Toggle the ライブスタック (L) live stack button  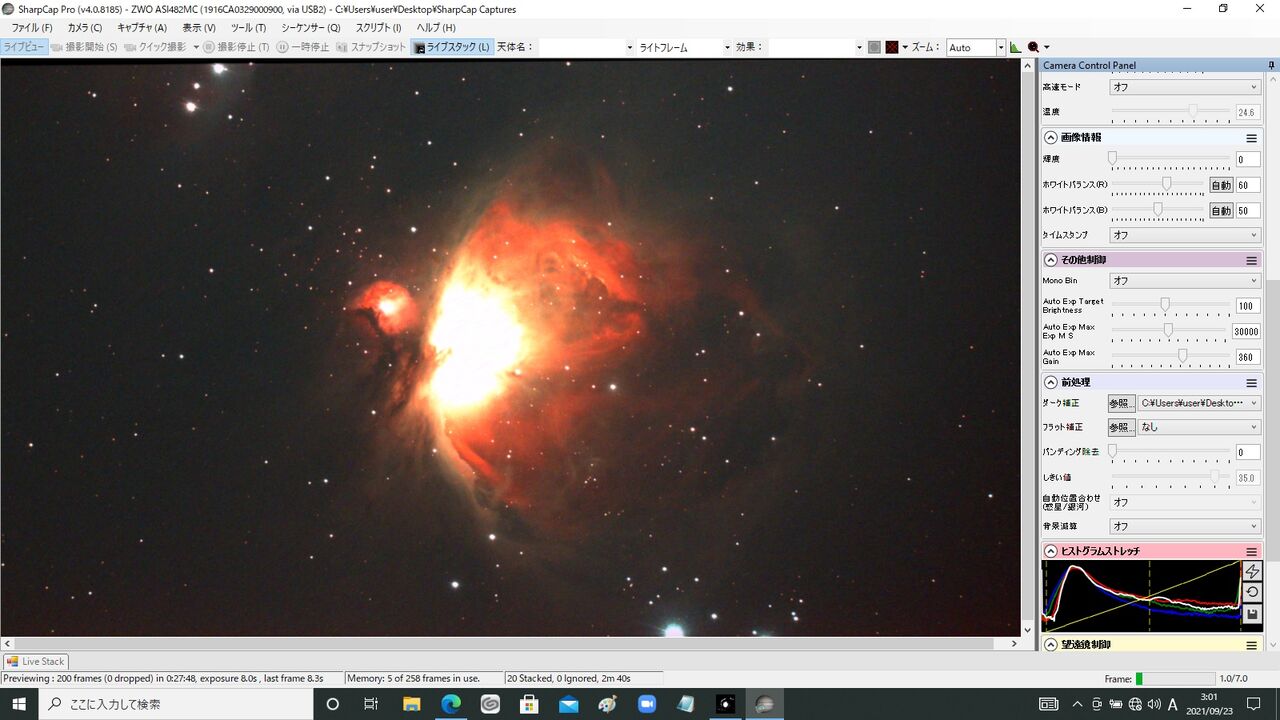click(452, 47)
